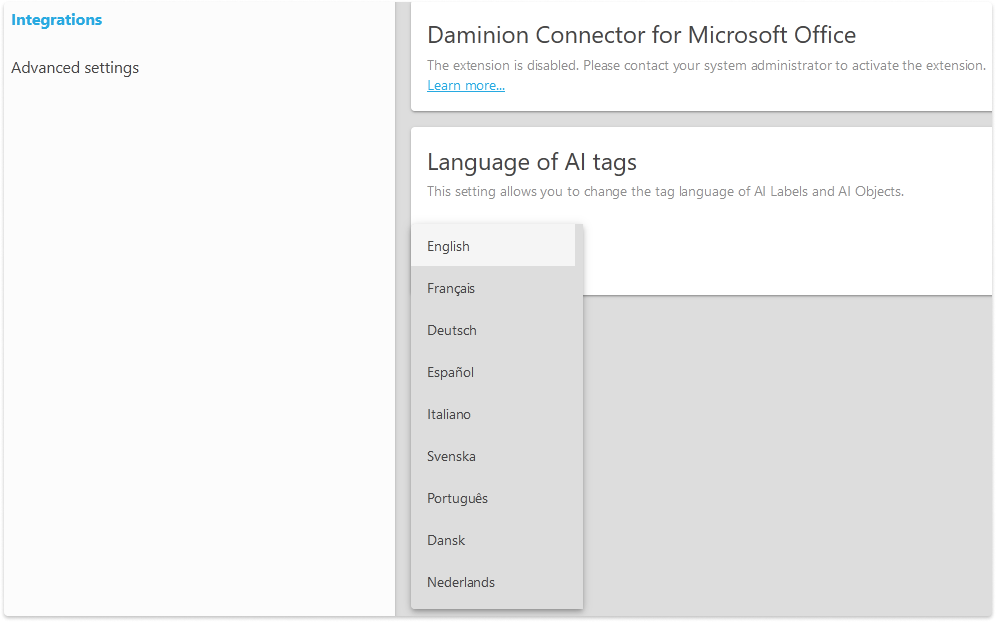Click blank sidebar space below Advanced settings
This screenshot has height=622, width=996.
(200, 350)
